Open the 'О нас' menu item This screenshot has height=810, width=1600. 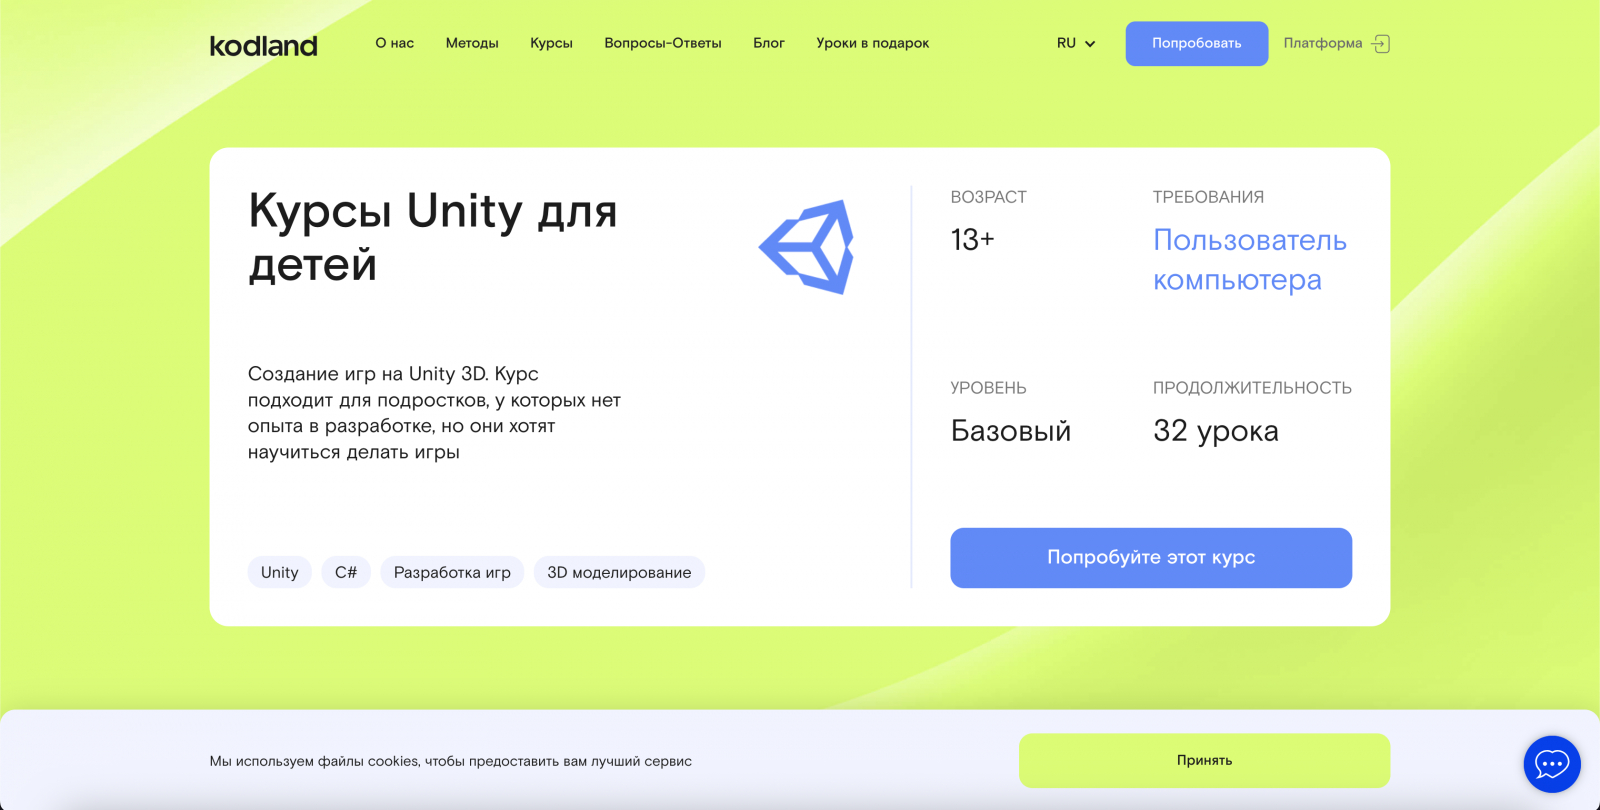point(395,43)
